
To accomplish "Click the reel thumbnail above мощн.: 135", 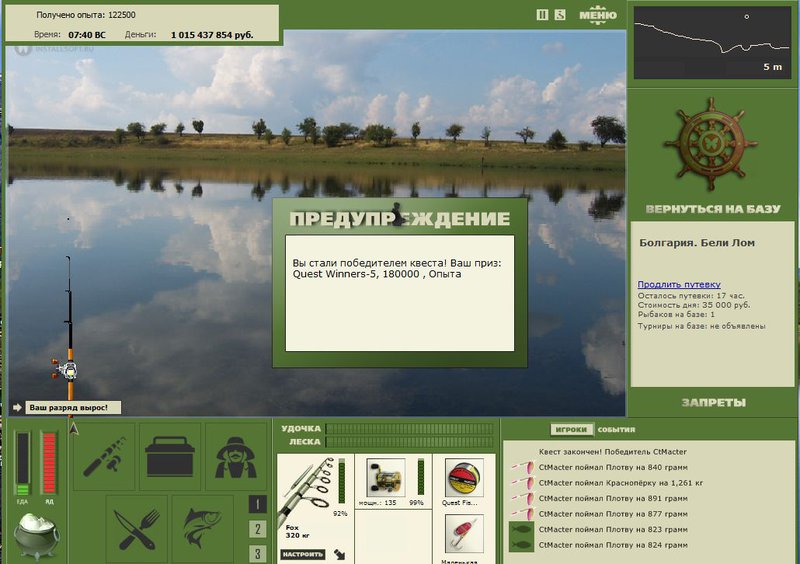I will click(386, 478).
